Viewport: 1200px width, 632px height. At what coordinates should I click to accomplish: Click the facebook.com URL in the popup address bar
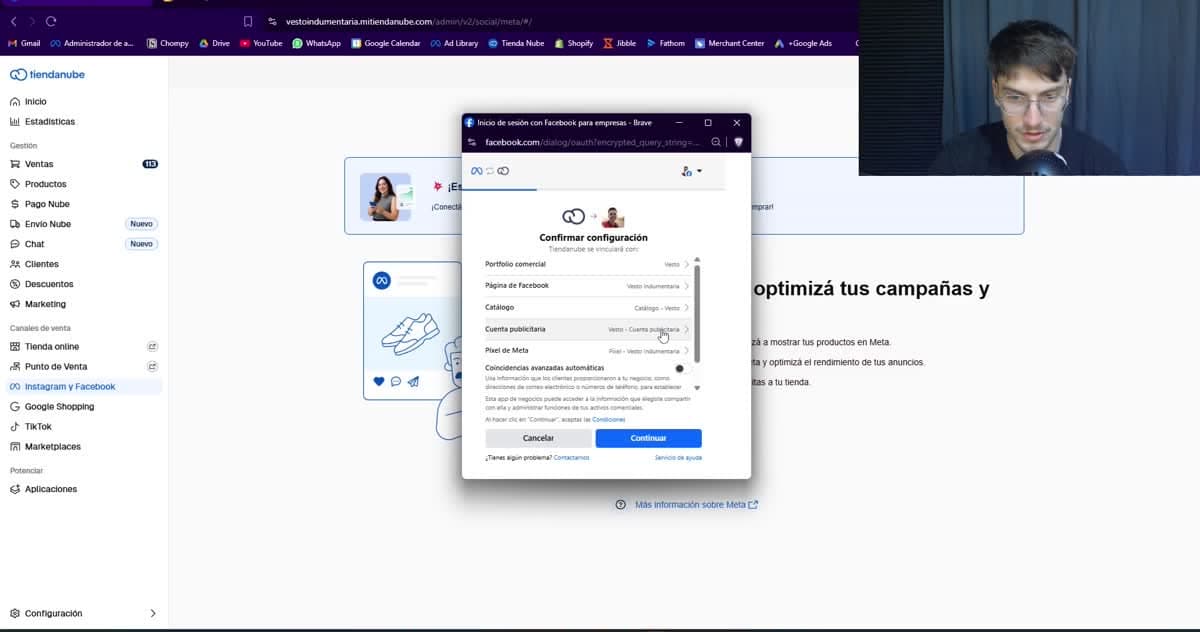593,142
